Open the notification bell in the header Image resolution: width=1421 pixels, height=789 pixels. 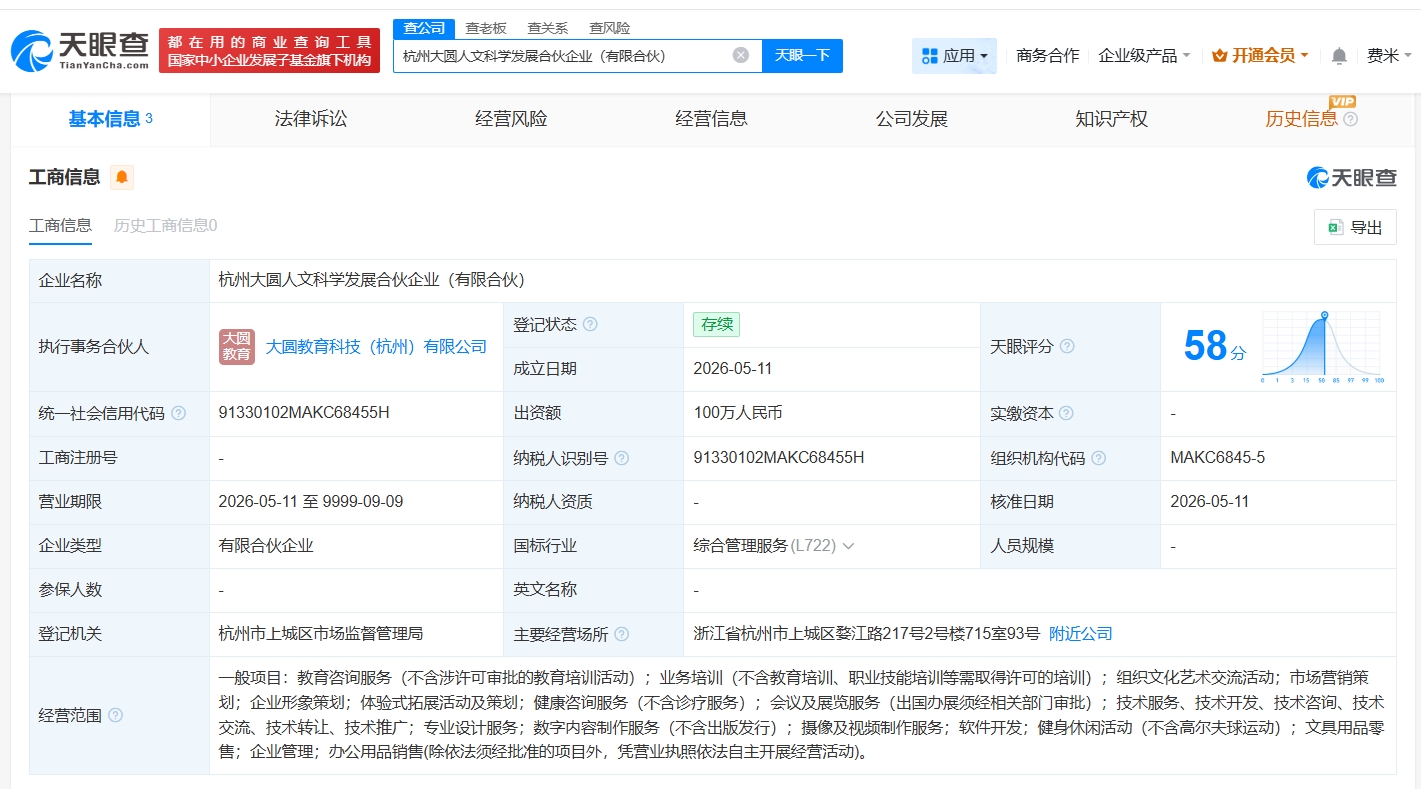click(1339, 56)
